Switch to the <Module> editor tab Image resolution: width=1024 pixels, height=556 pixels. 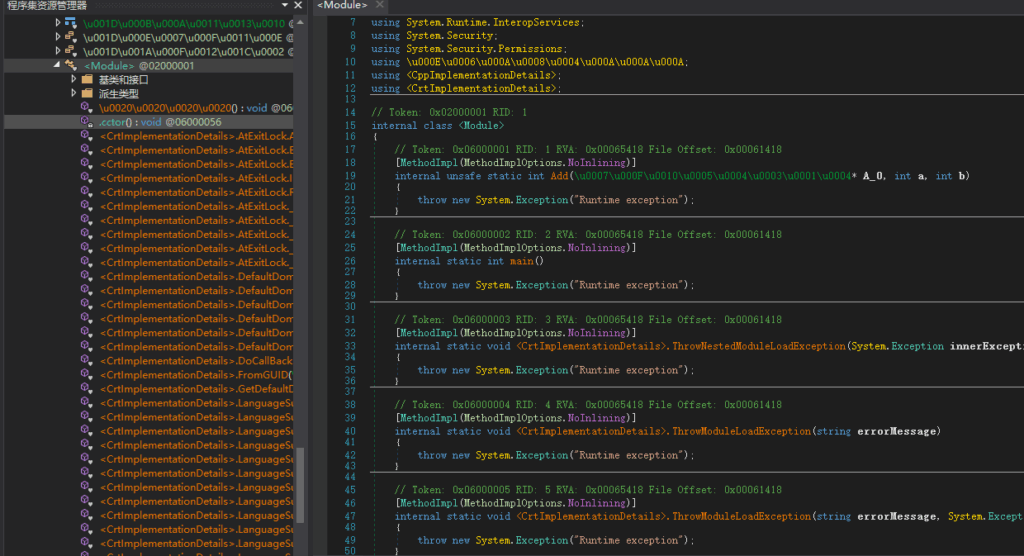(x=342, y=6)
